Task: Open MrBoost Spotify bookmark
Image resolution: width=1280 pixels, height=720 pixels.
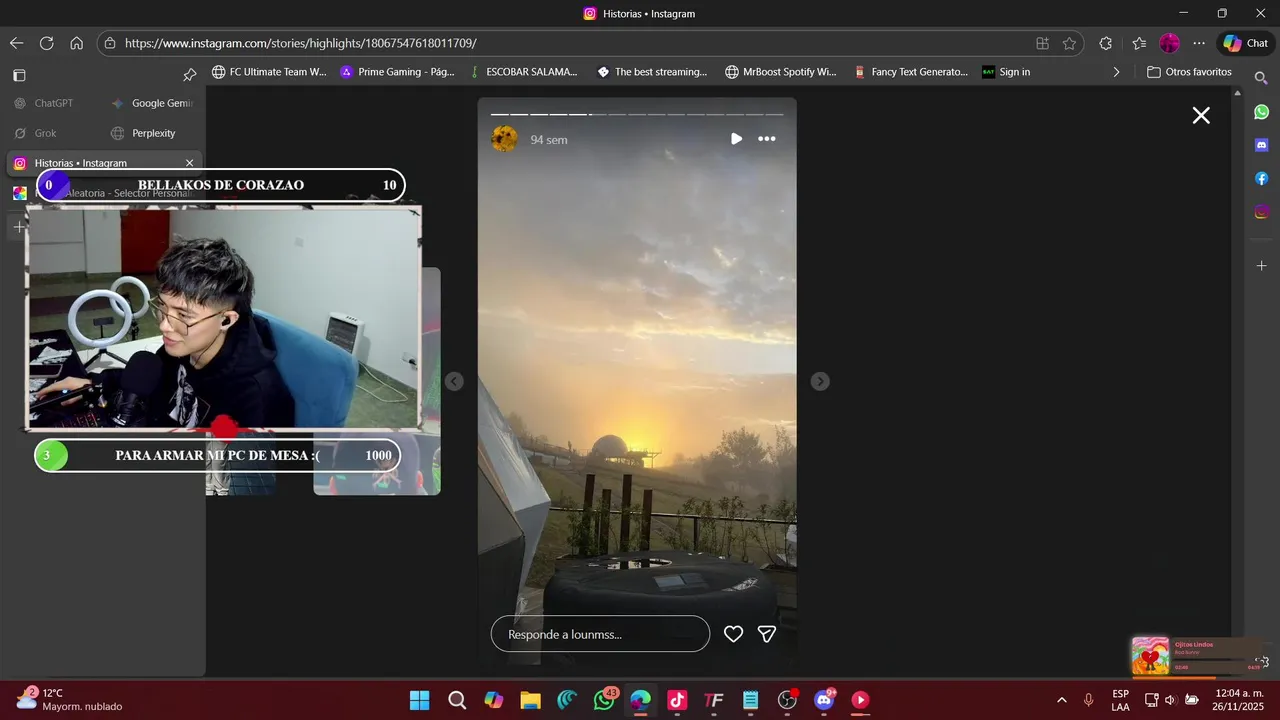Action: (781, 72)
